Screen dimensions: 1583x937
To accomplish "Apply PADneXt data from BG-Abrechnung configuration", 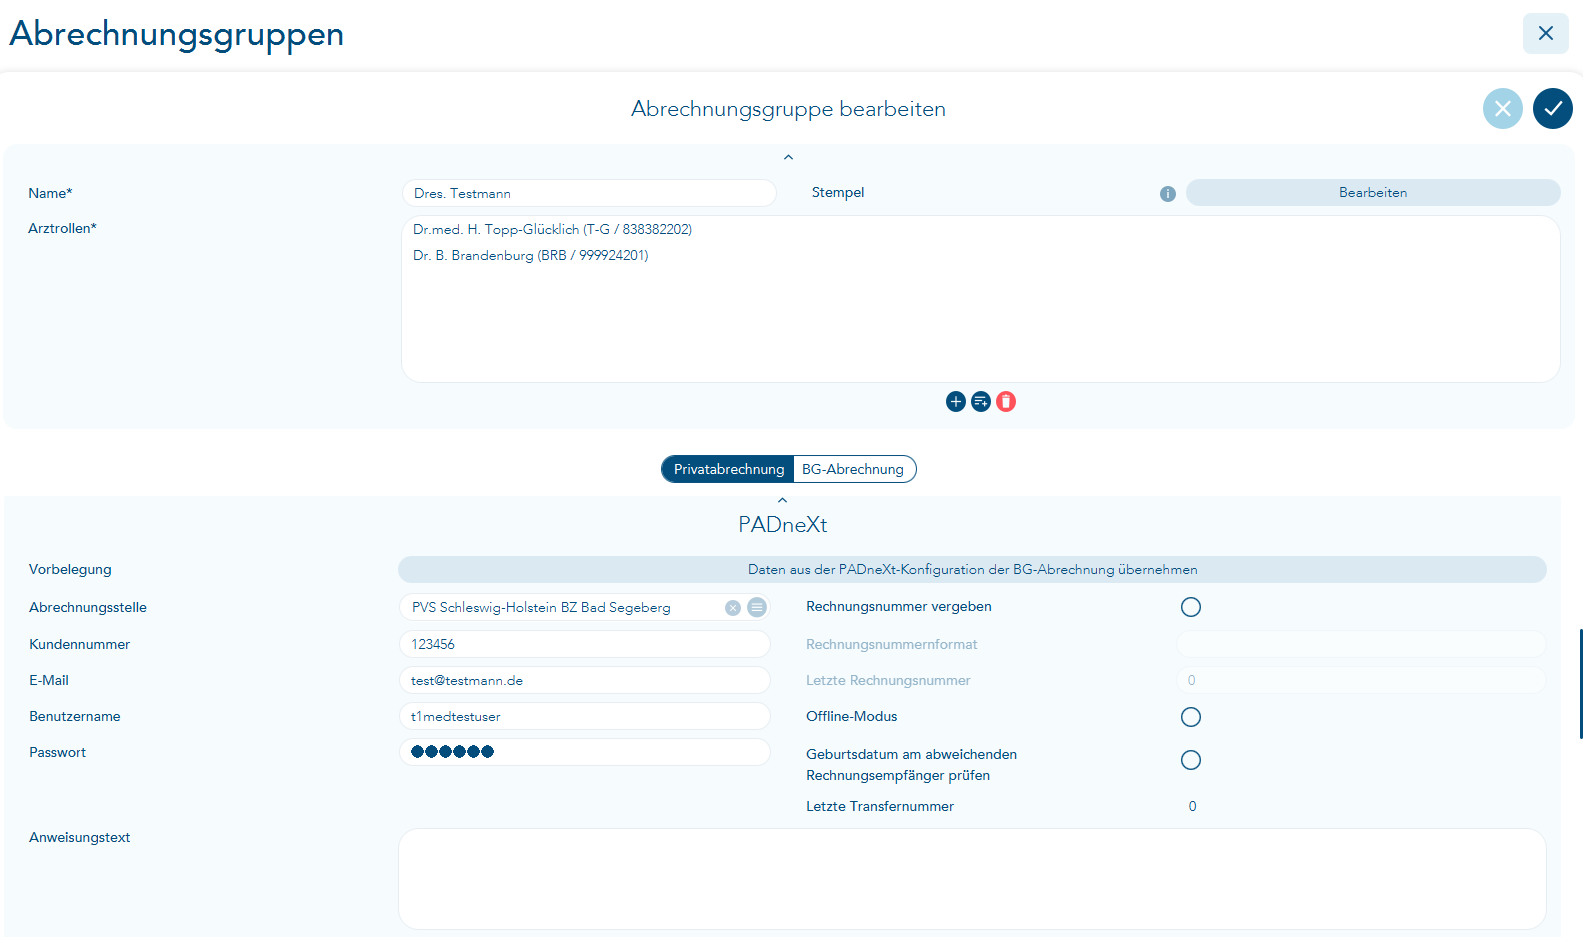I will (x=972, y=570).
